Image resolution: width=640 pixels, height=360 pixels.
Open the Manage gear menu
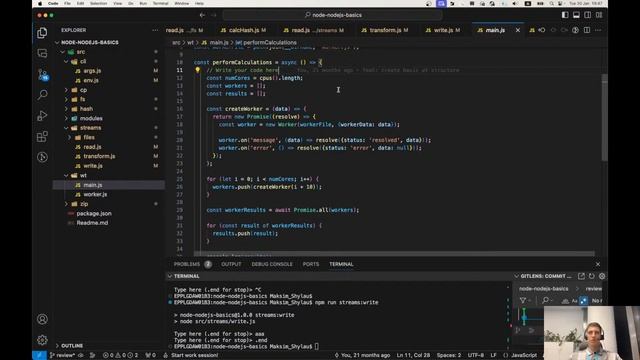point(42,340)
